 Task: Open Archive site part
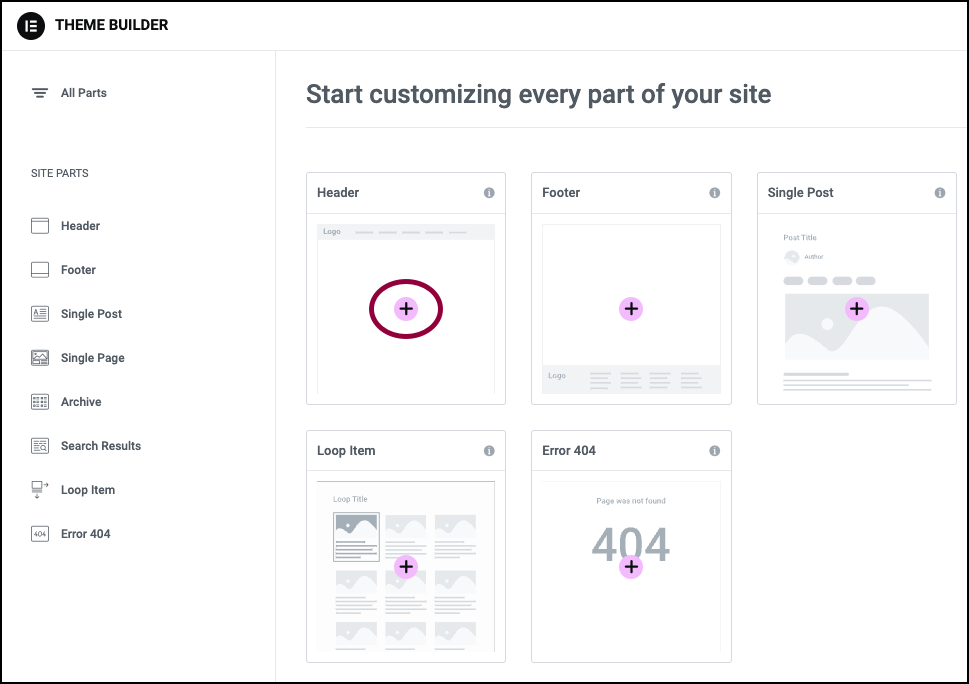66,402
